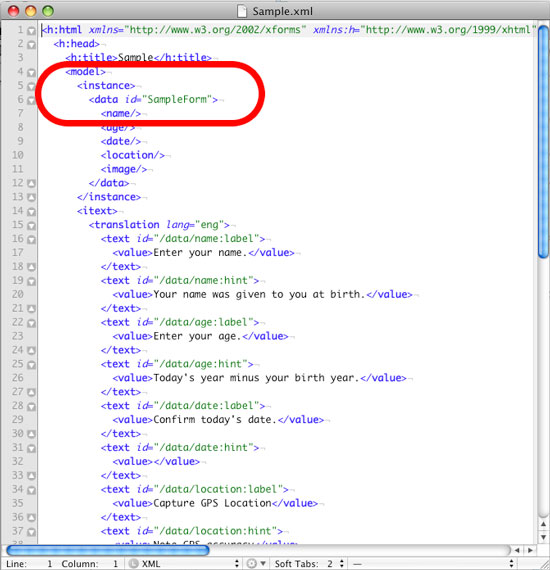Open the Soft Tabs size dropdown
Viewport: 550px width, 570px height.
point(309,563)
